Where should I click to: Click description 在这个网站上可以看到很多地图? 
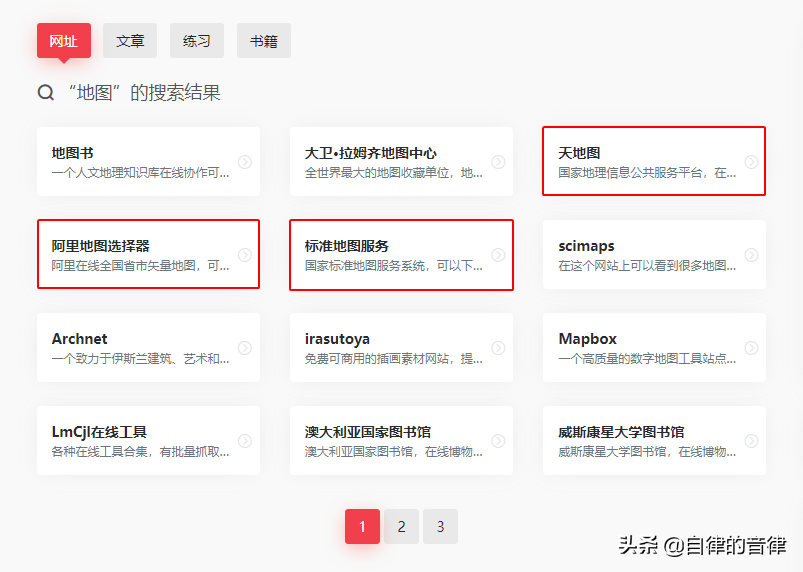[647, 266]
